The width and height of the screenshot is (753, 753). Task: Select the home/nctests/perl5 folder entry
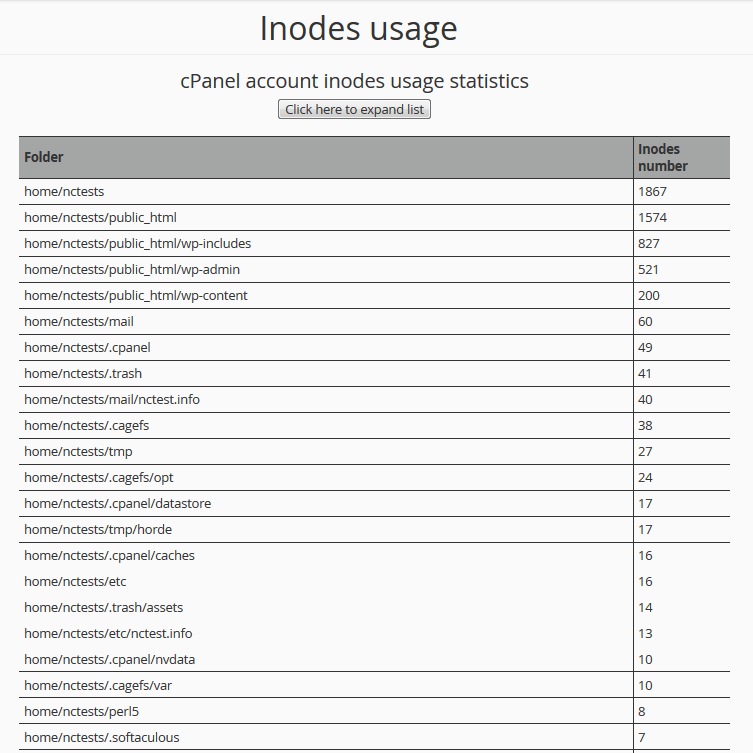[x=375, y=711]
